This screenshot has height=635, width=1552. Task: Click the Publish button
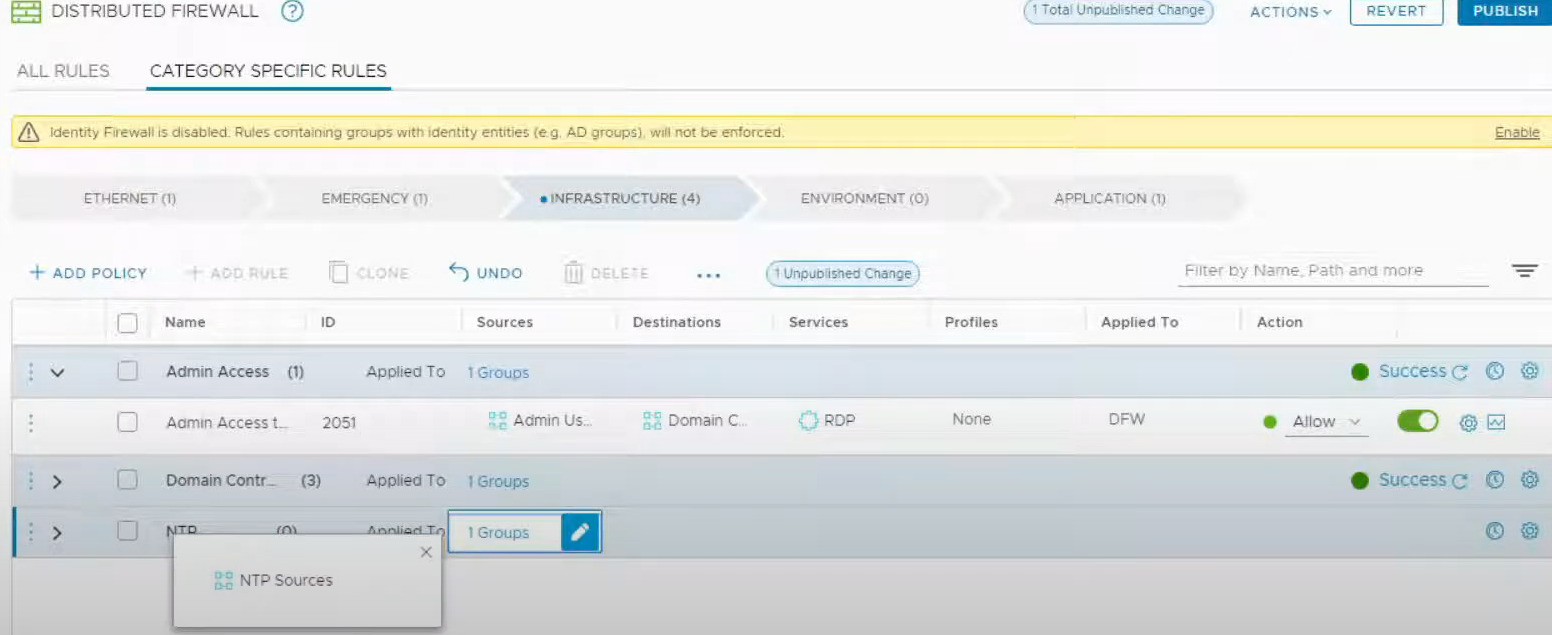tap(1504, 11)
